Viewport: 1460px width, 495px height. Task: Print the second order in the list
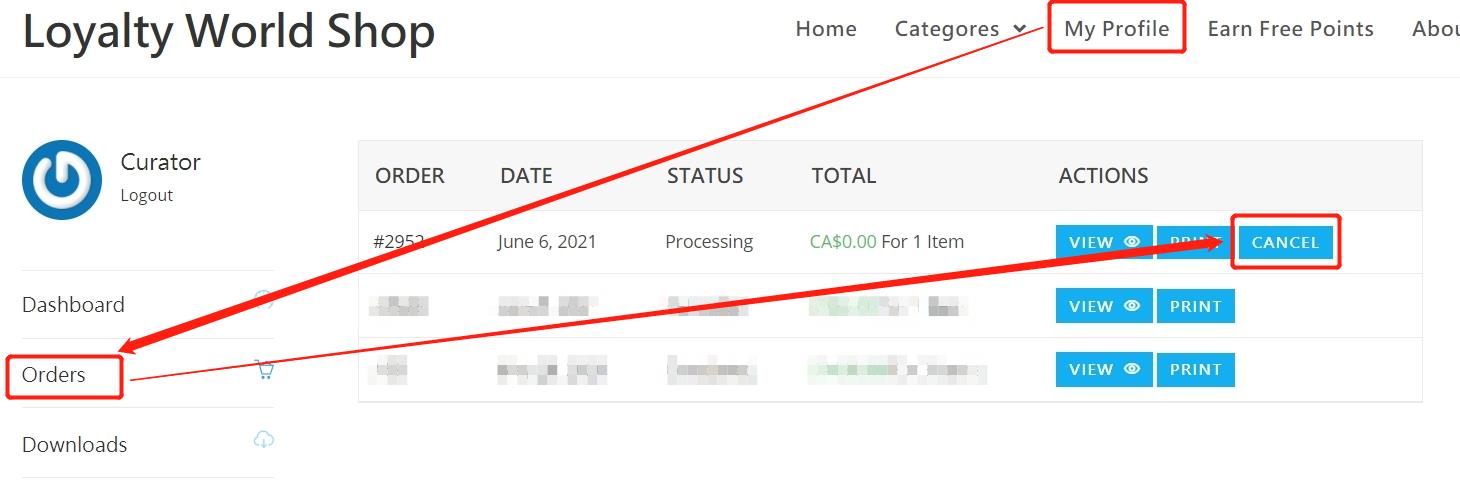[x=1195, y=306]
